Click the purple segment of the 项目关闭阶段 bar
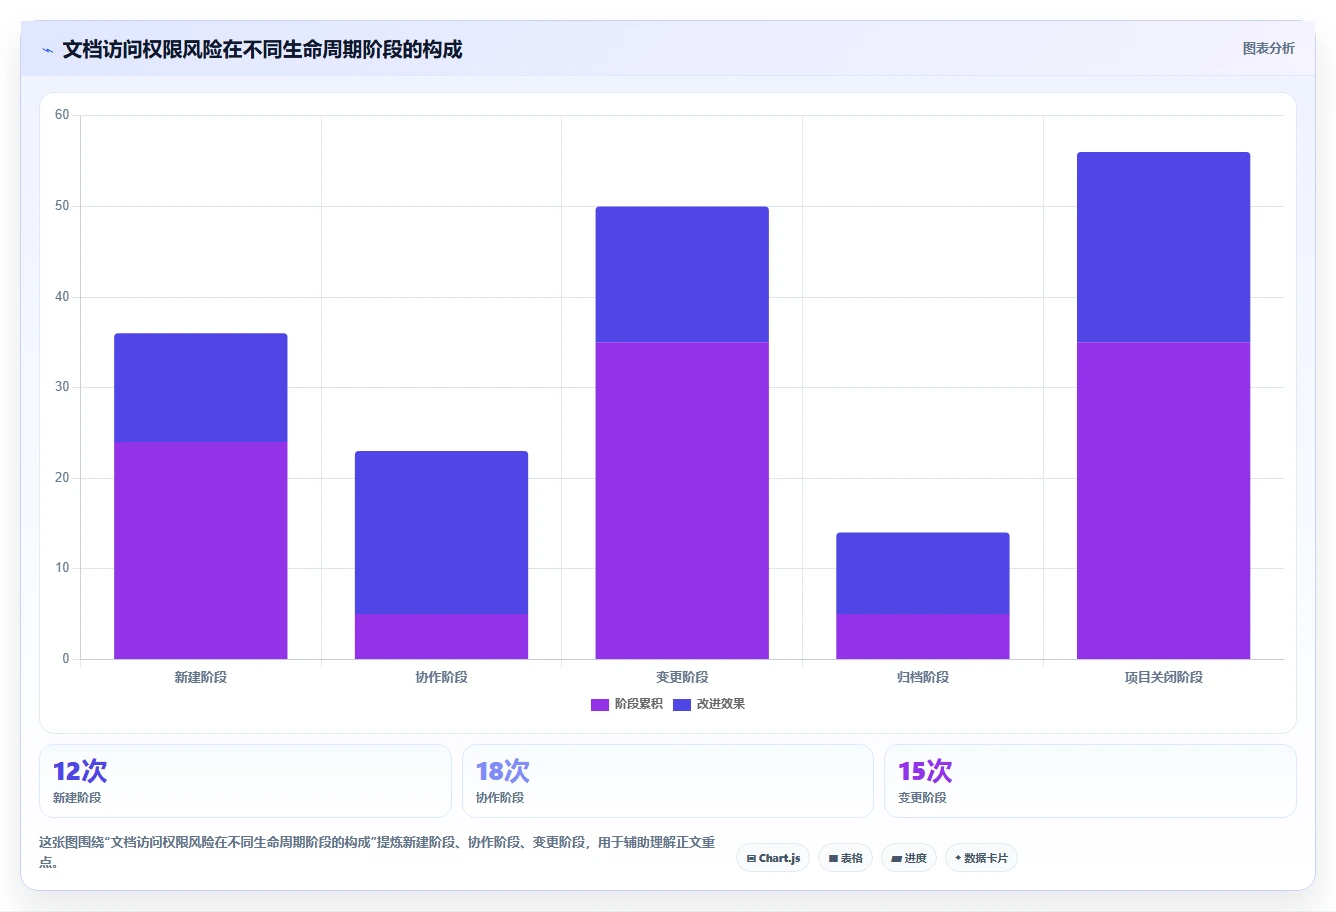Viewport: 1336px width, 912px height. pyautogui.click(x=1163, y=500)
